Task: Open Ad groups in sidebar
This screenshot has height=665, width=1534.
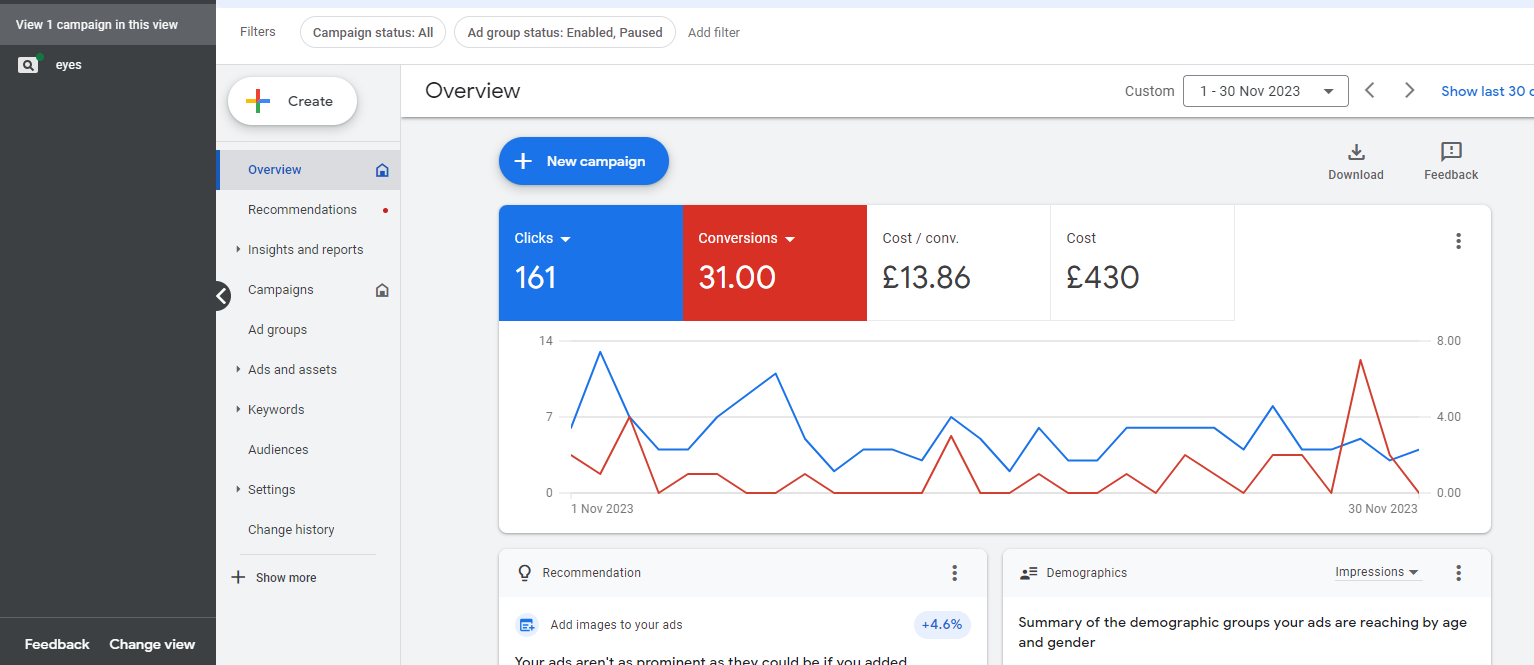Action: click(277, 330)
